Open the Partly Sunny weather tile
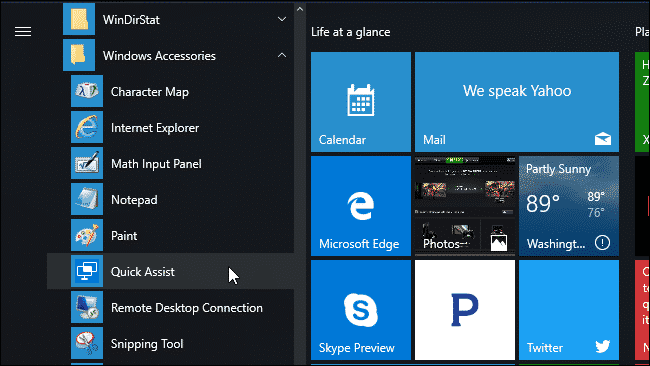 point(569,206)
